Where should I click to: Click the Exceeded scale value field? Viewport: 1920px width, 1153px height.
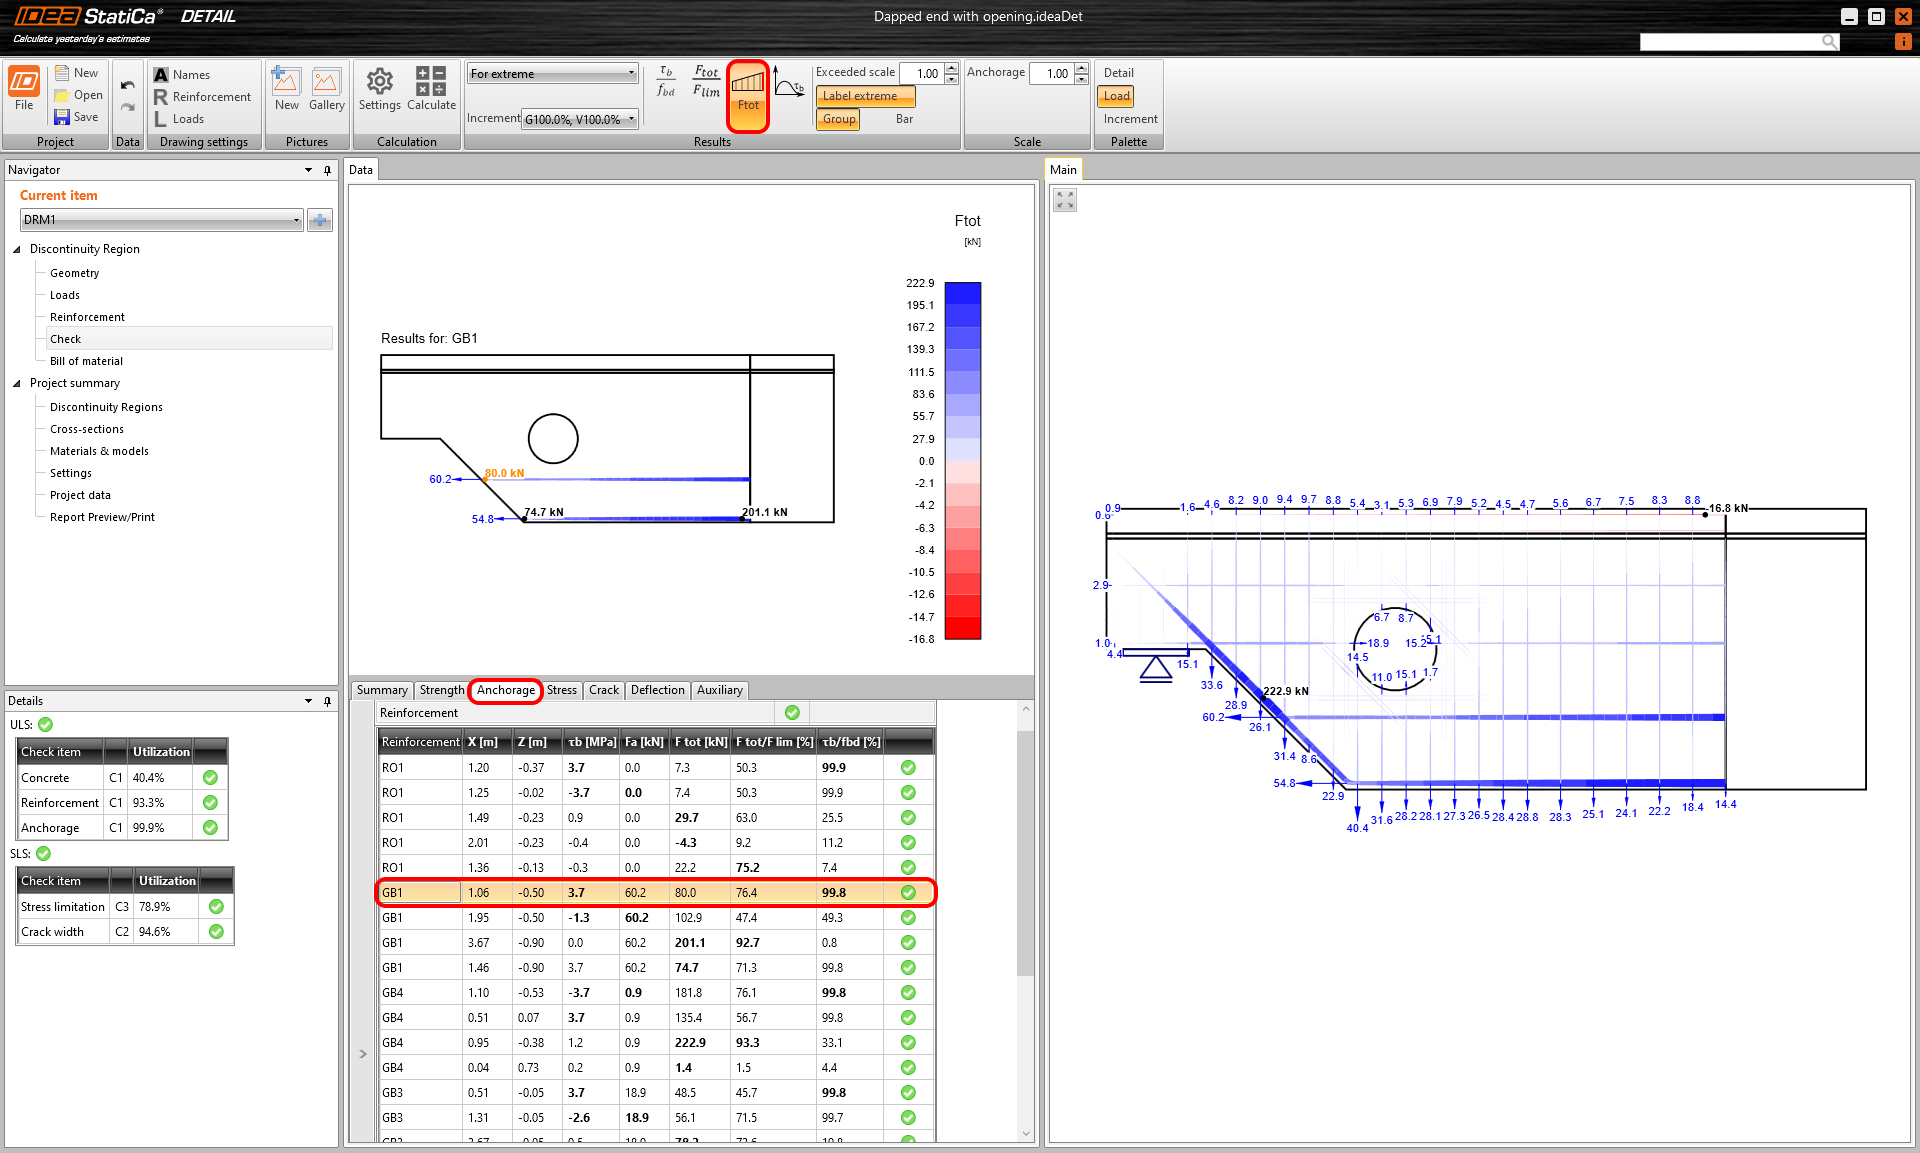click(x=921, y=73)
